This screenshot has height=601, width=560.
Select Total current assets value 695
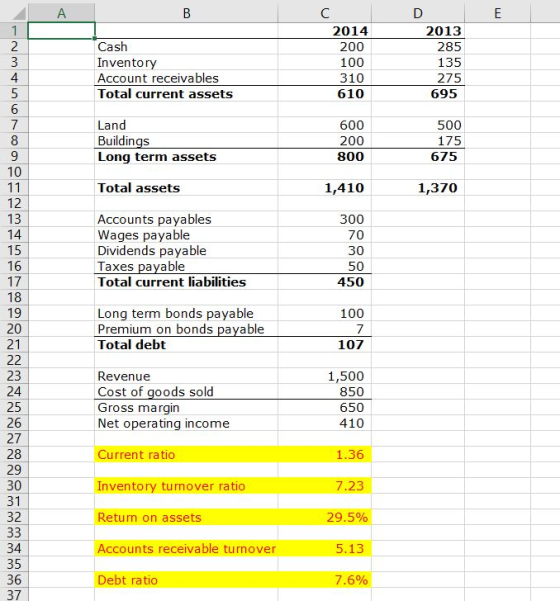pos(418,94)
